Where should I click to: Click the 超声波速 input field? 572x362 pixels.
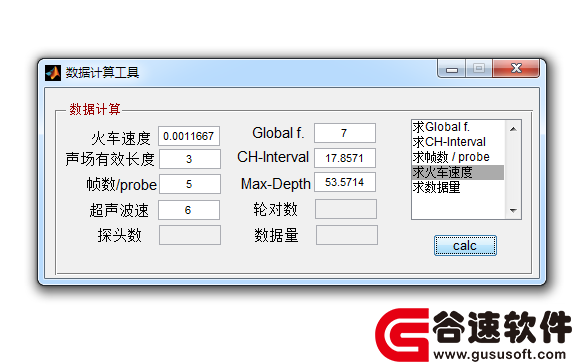[189, 210]
